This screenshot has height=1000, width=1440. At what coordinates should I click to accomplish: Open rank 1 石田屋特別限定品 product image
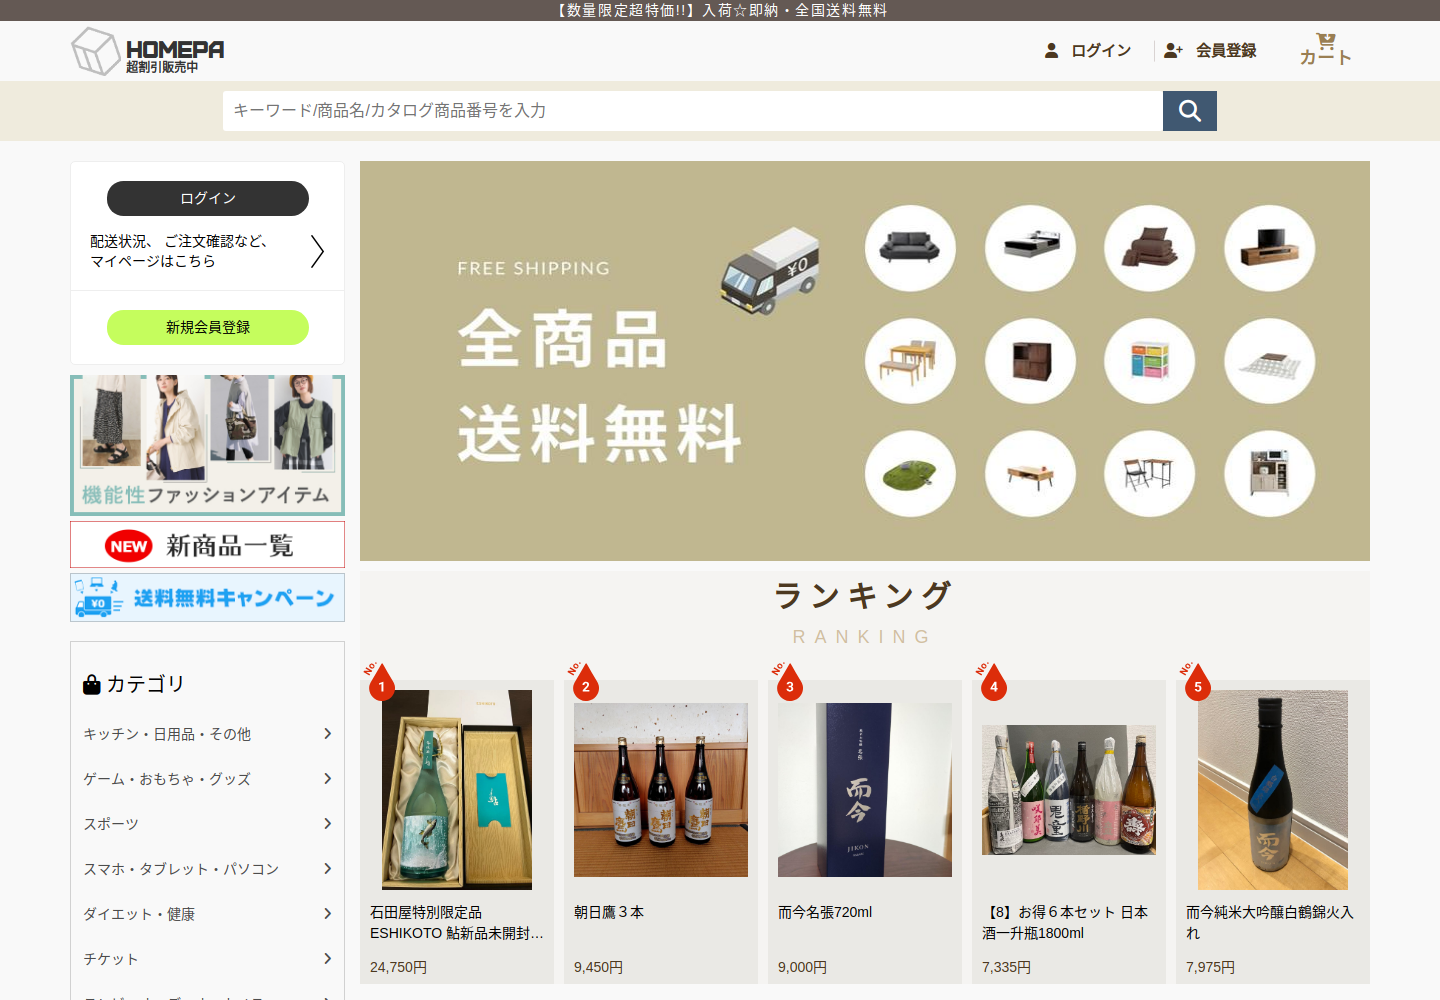pos(457,790)
